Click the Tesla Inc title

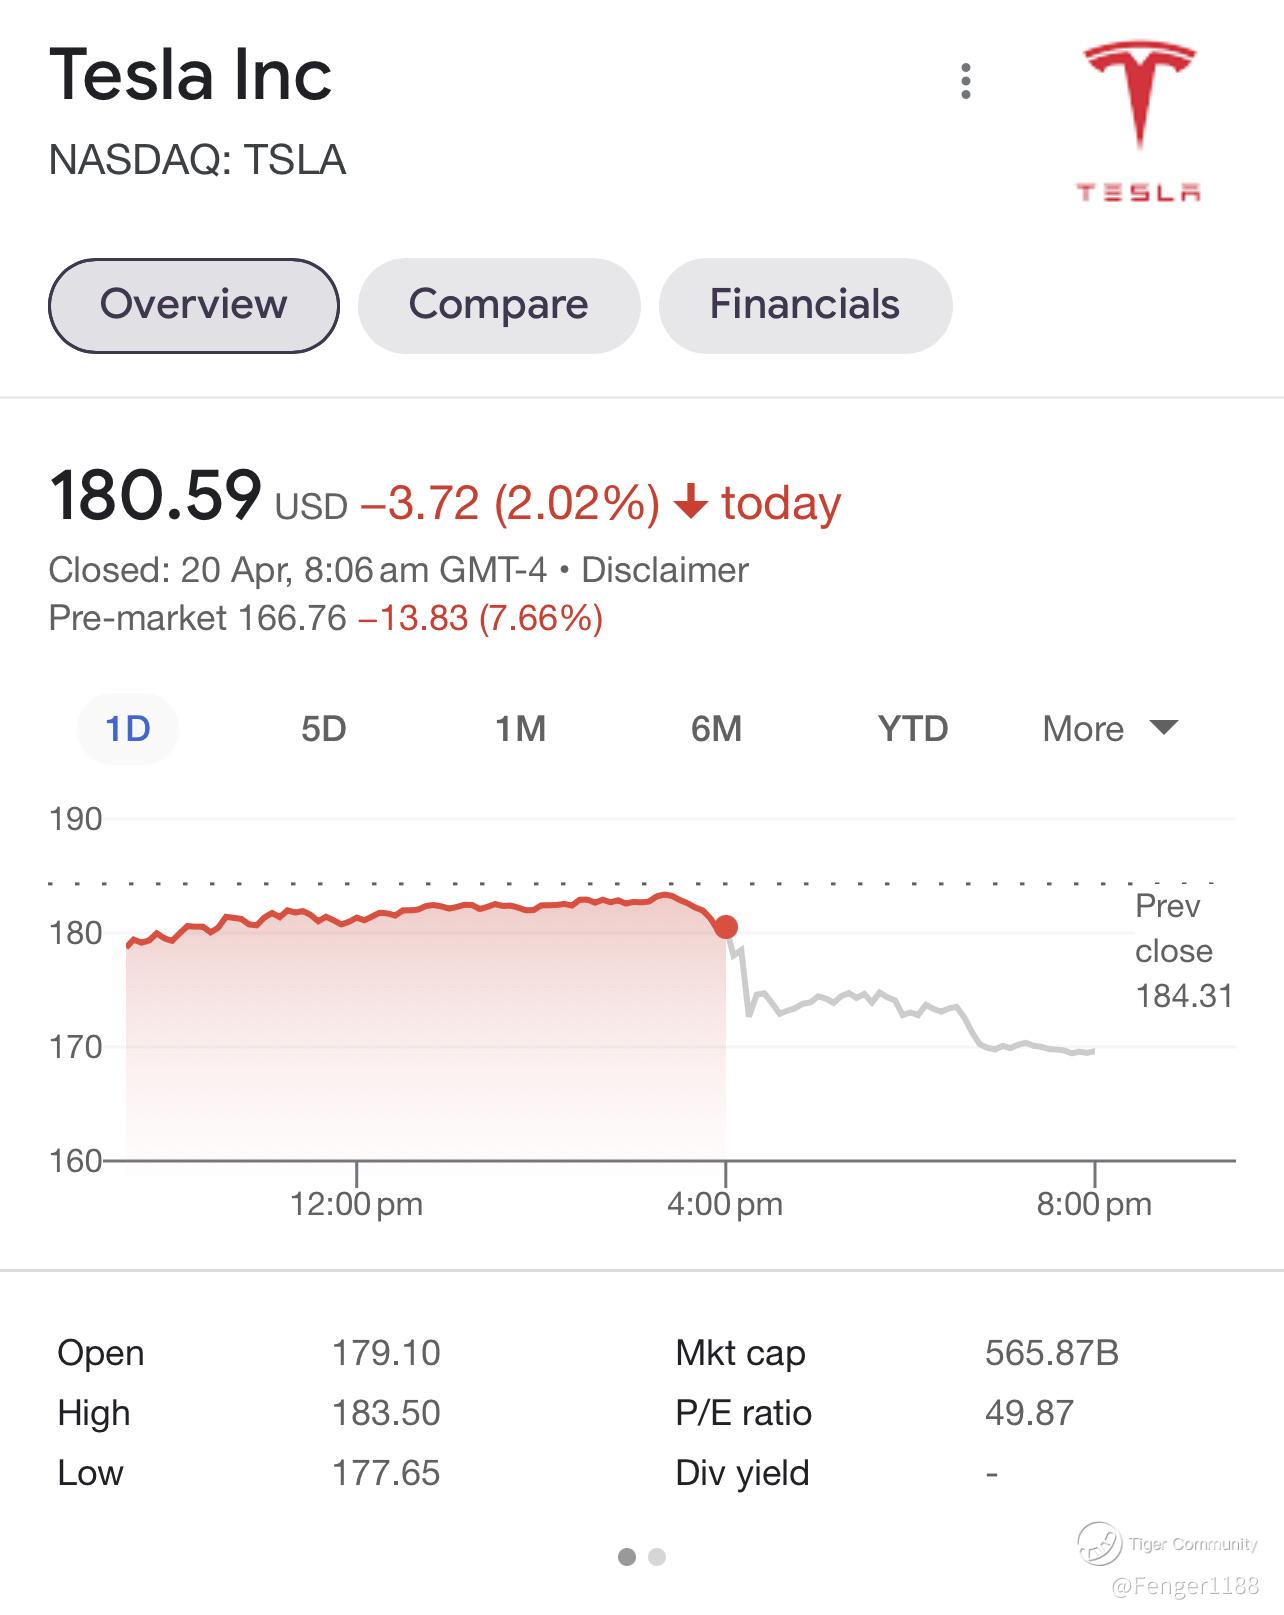coord(190,75)
